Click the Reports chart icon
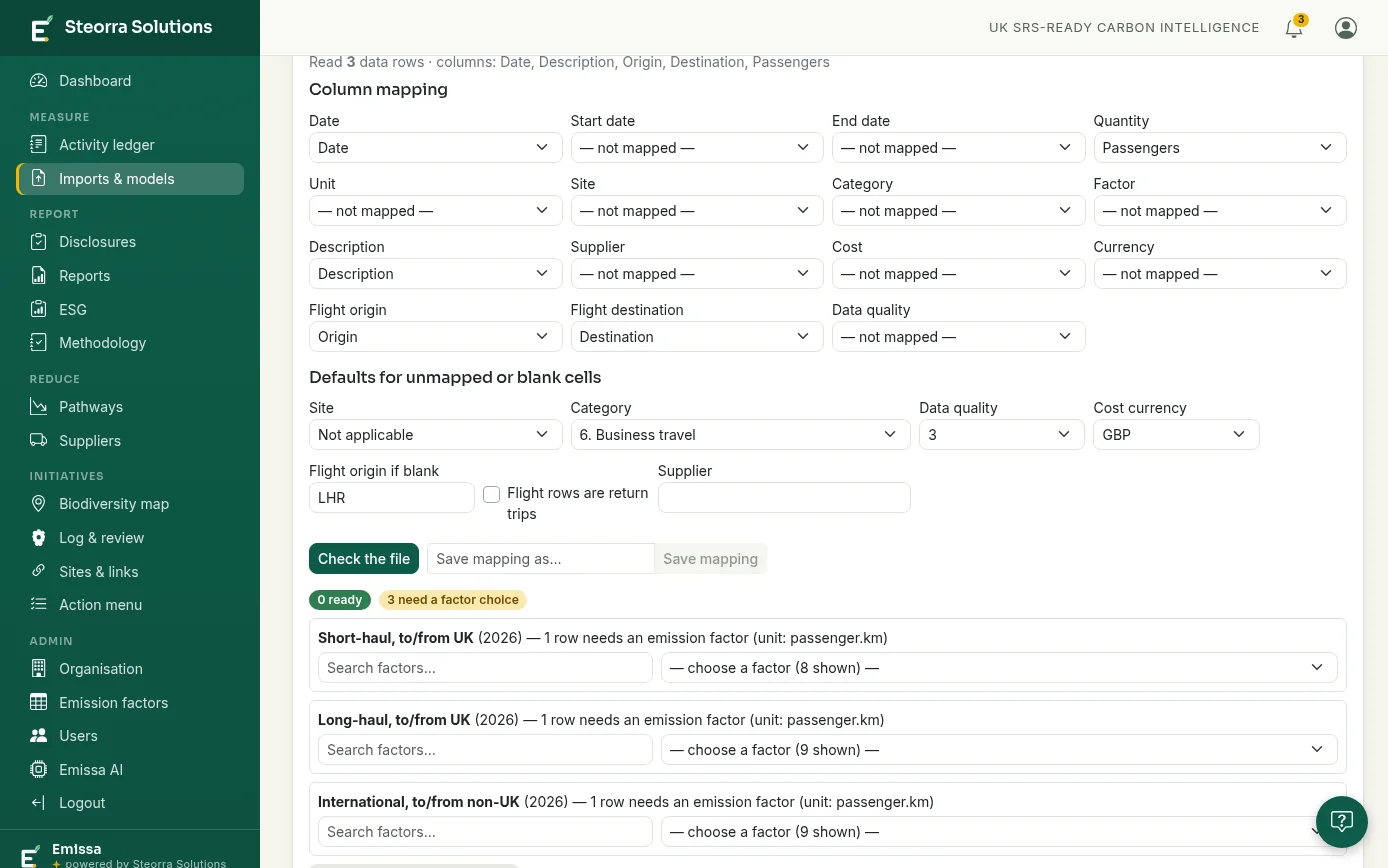The image size is (1388, 868). [38, 276]
